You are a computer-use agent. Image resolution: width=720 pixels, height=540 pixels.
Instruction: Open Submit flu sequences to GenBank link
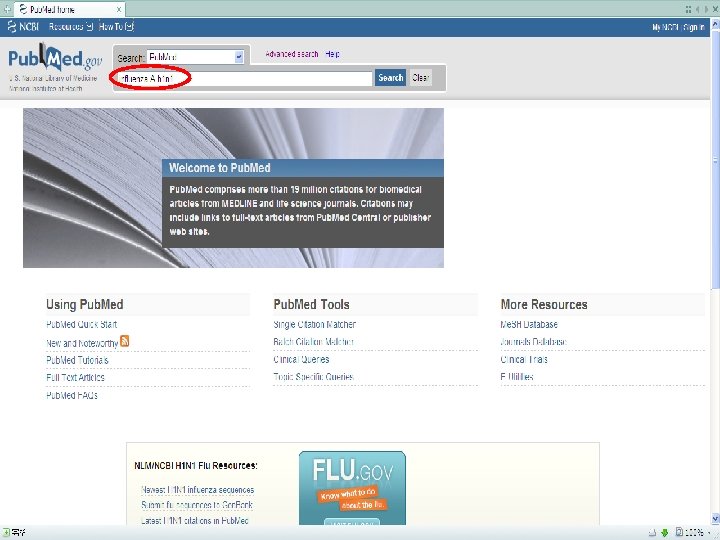pos(197,505)
